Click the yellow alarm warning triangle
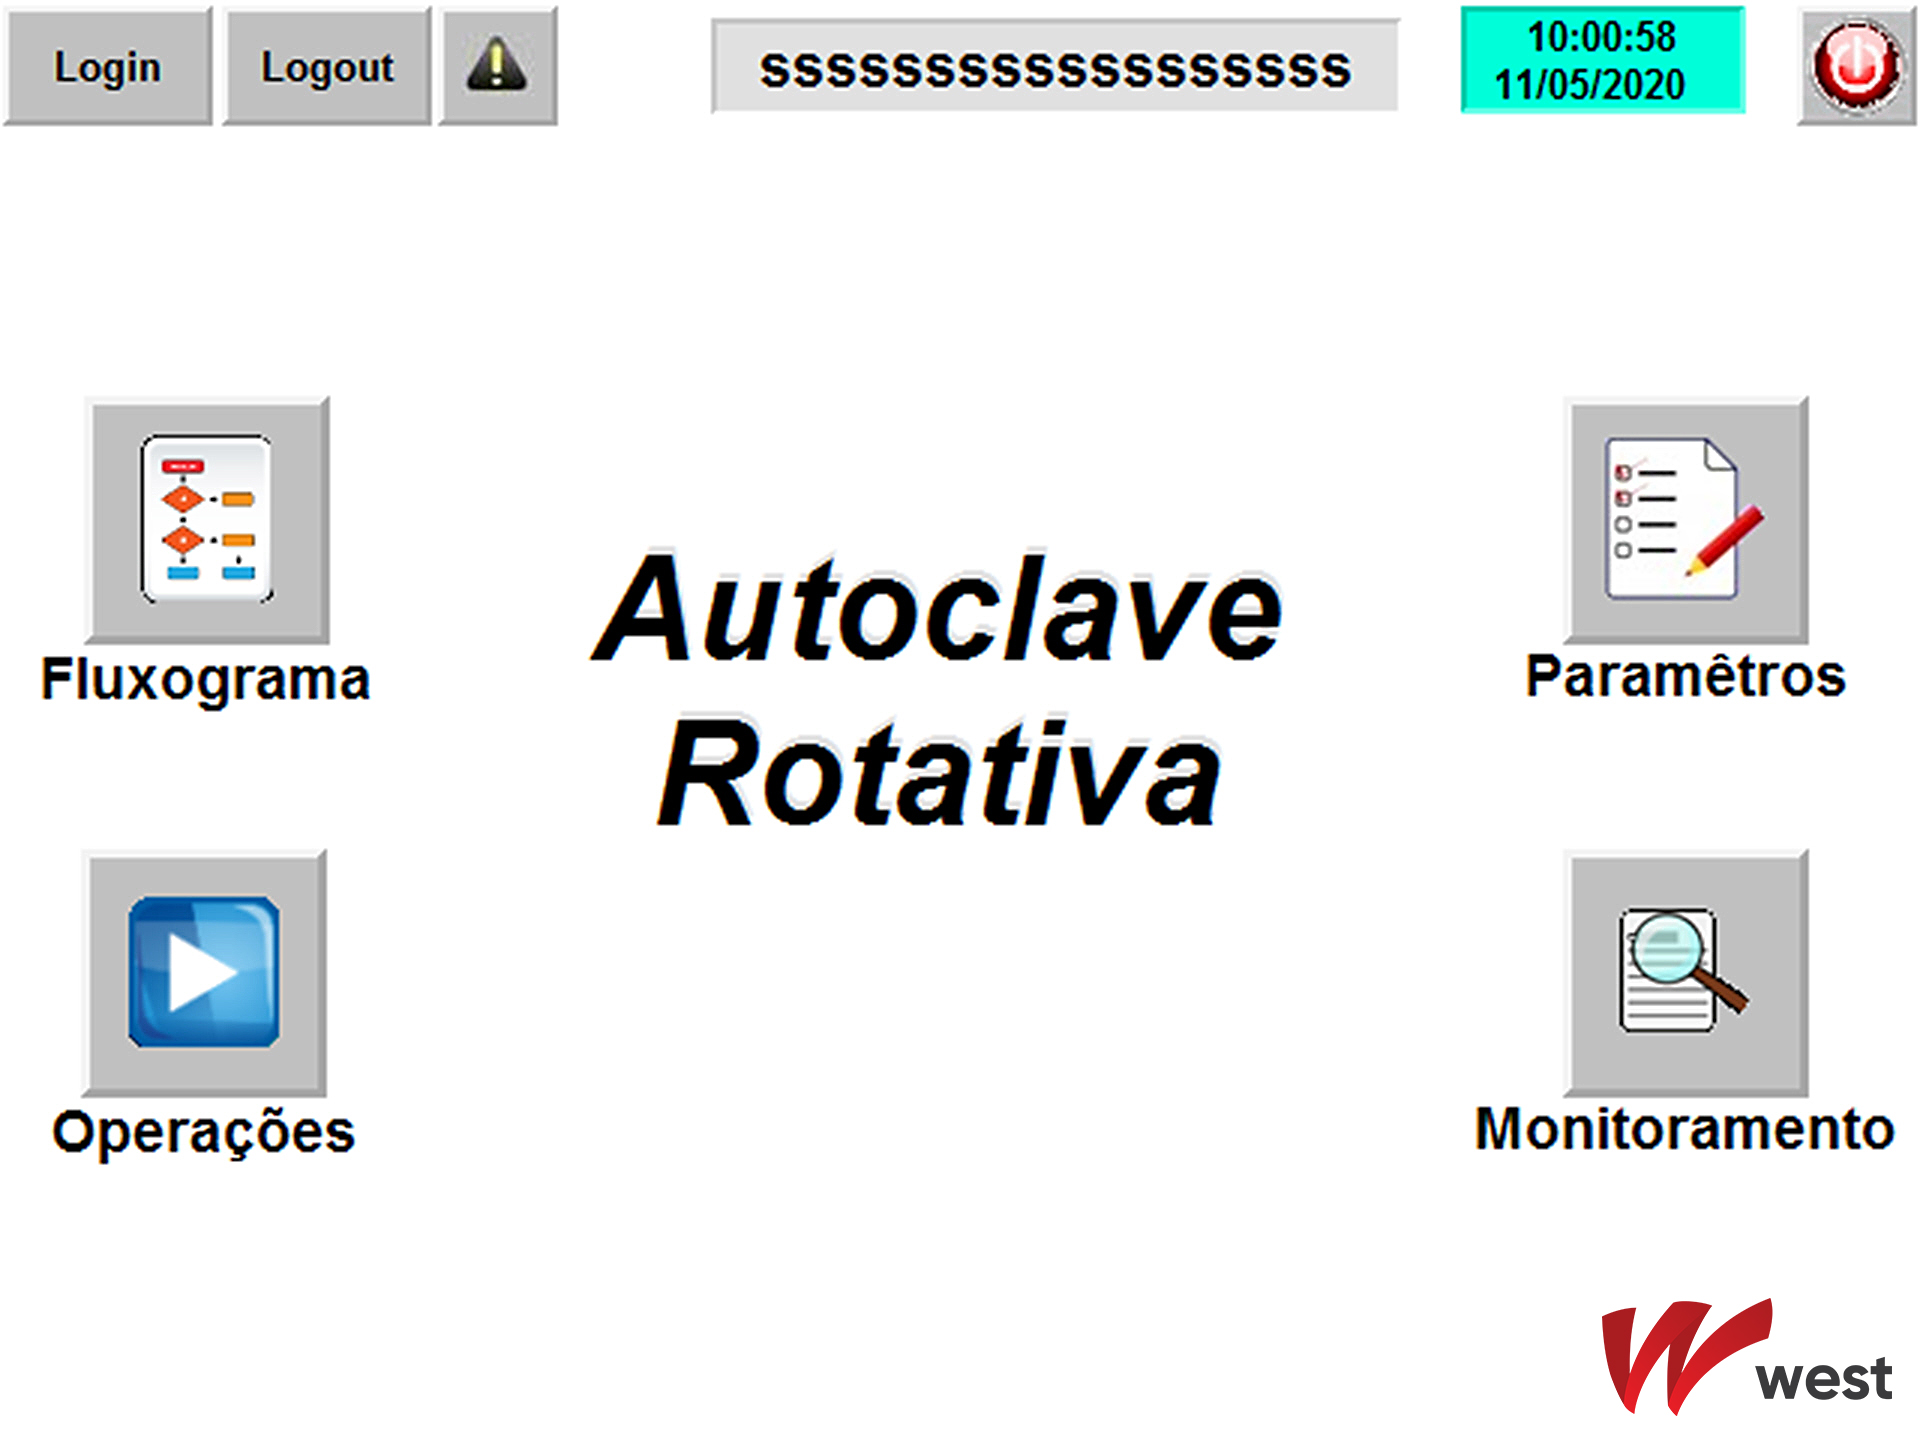Image resolution: width=1920 pixels, height=1440 pixels. (497, 66)
